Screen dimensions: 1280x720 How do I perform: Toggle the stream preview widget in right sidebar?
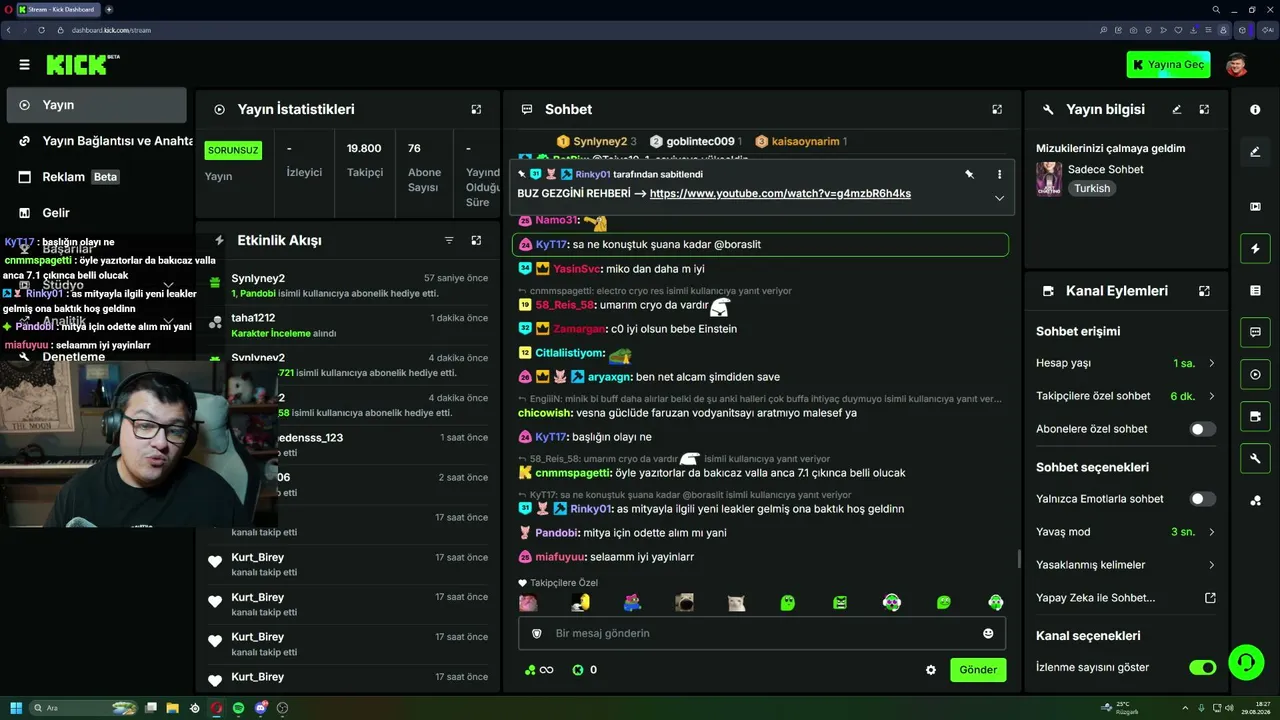point(1255,206)
